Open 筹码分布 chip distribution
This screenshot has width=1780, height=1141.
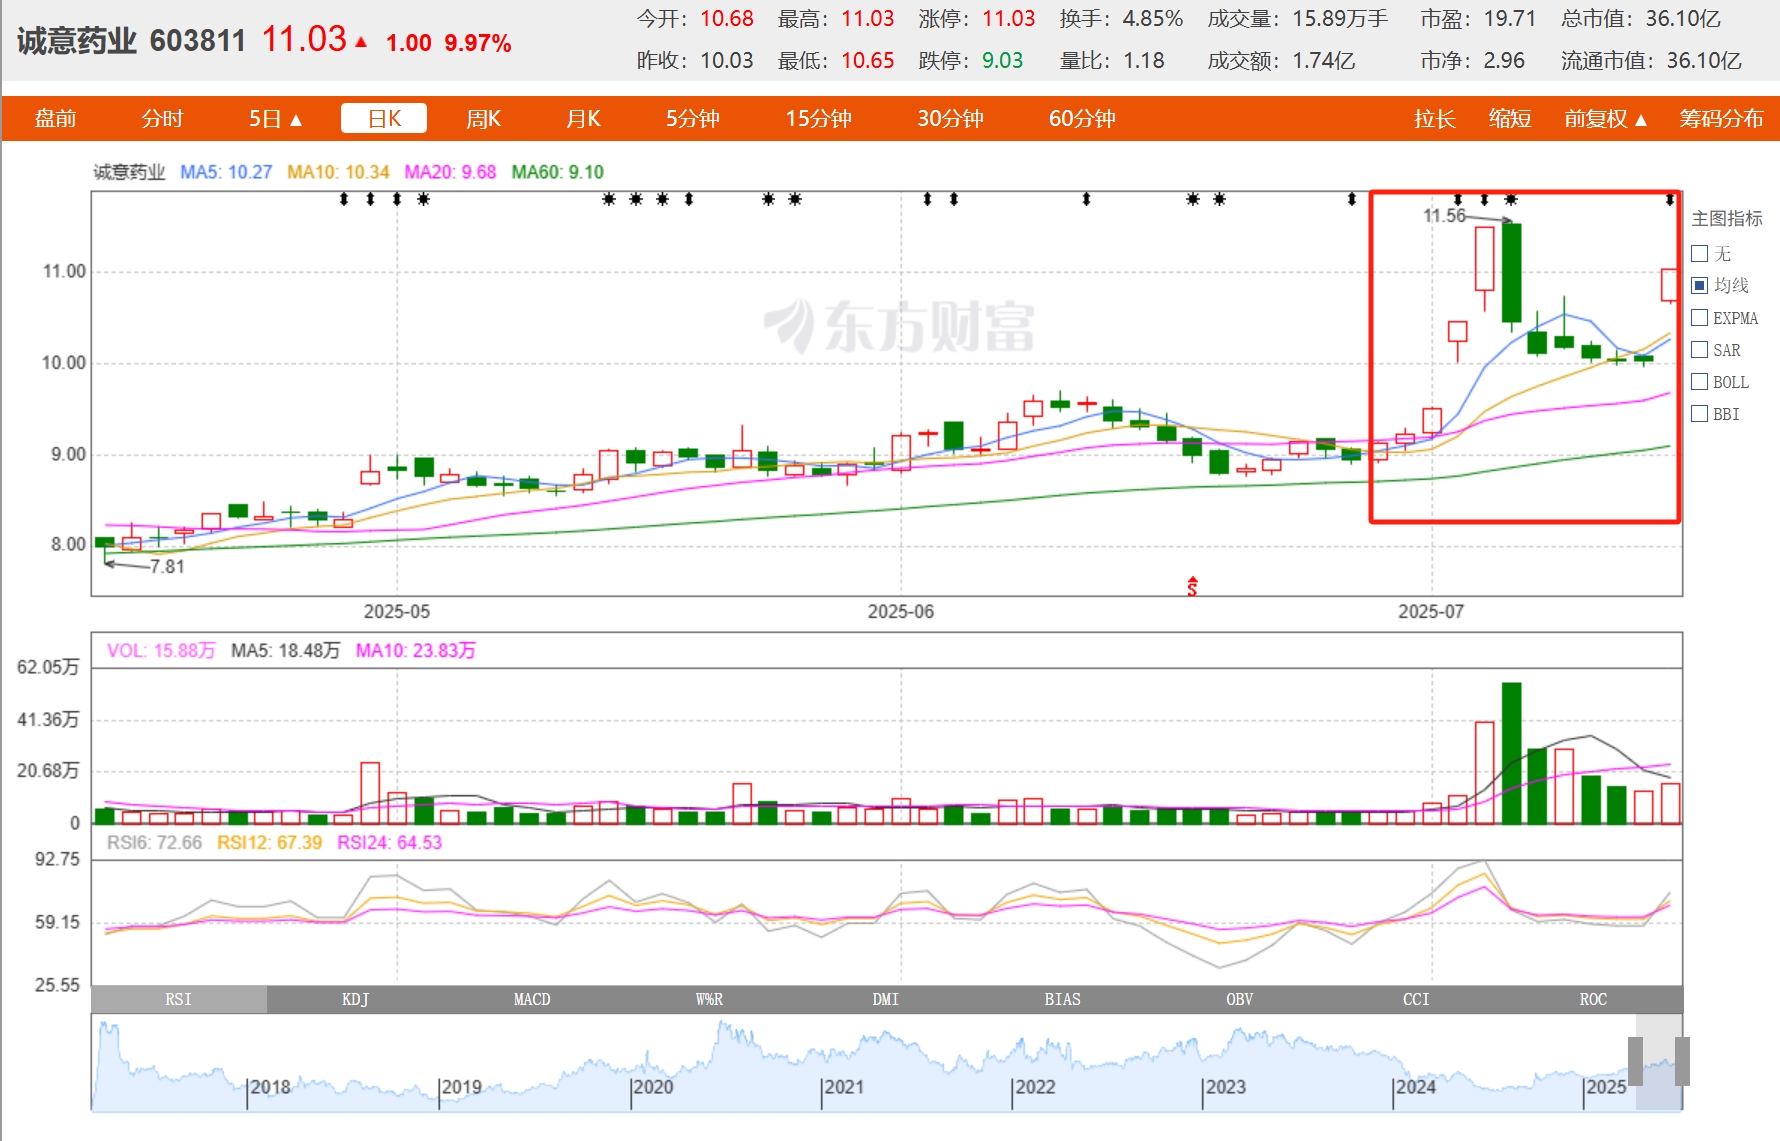pos(1721,119)
